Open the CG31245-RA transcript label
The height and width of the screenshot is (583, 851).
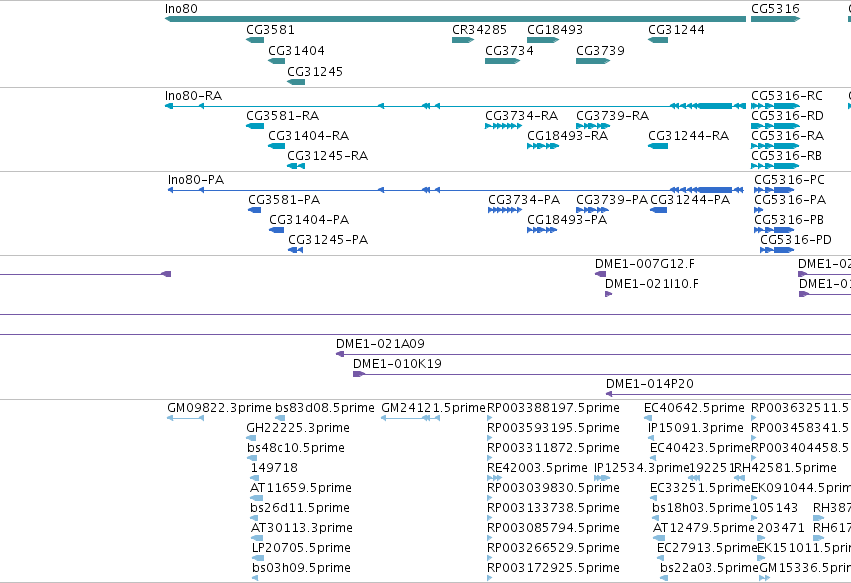327,156
